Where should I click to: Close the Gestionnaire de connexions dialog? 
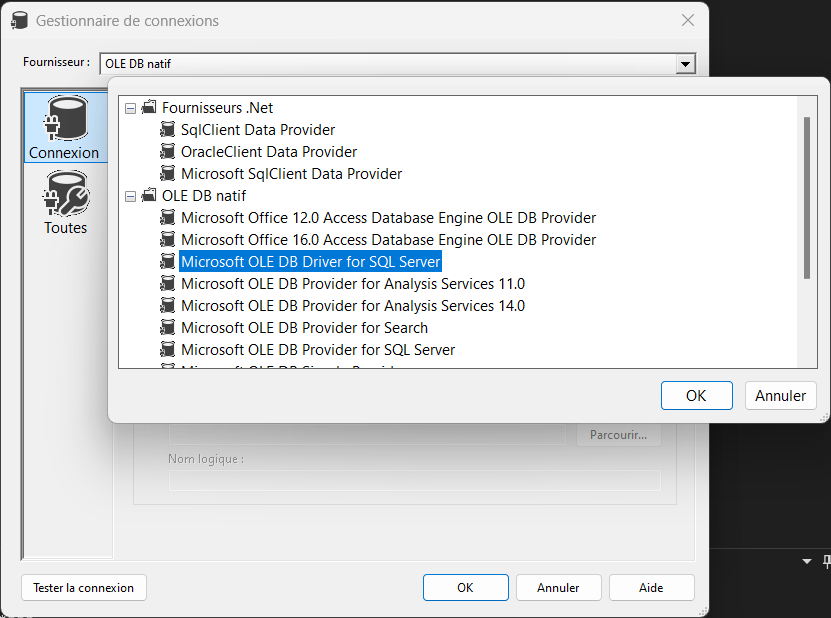[x=688, y=21]
